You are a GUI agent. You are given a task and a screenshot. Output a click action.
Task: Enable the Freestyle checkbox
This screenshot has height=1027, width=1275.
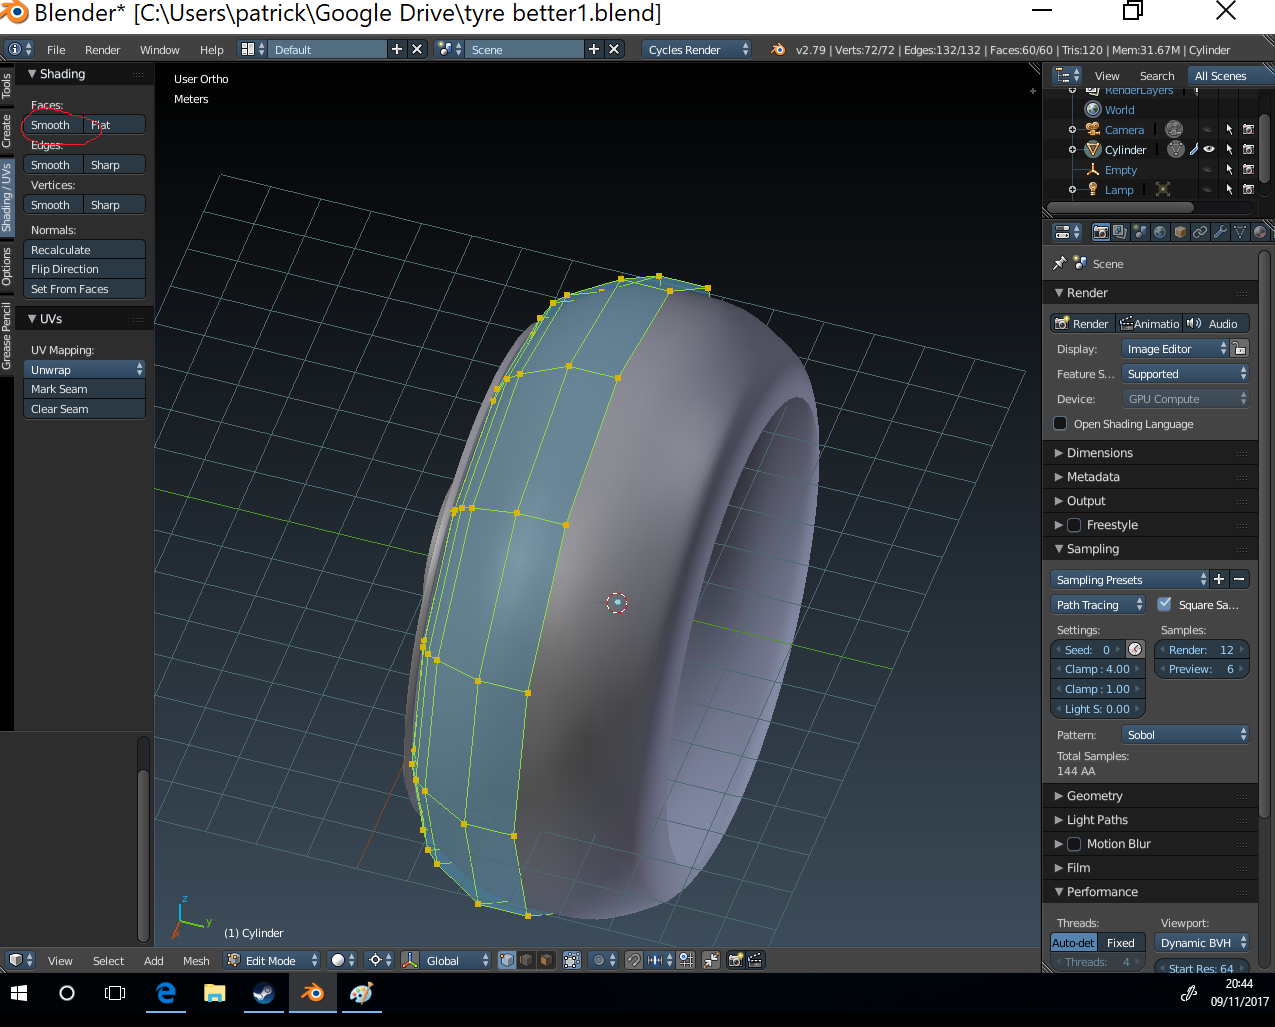[x=1074, y=525]
